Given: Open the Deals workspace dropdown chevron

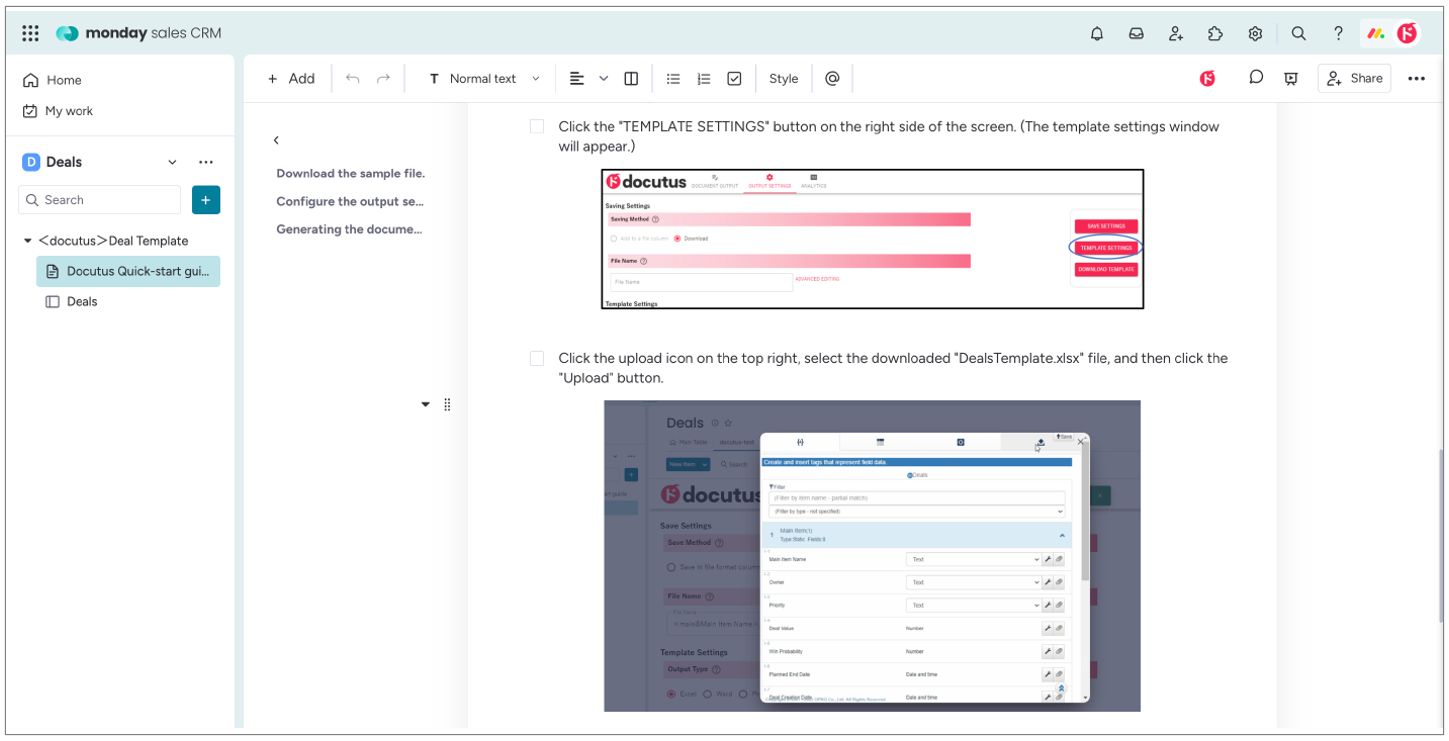Looking at the screenshot, I should click(x=172, y=162).
